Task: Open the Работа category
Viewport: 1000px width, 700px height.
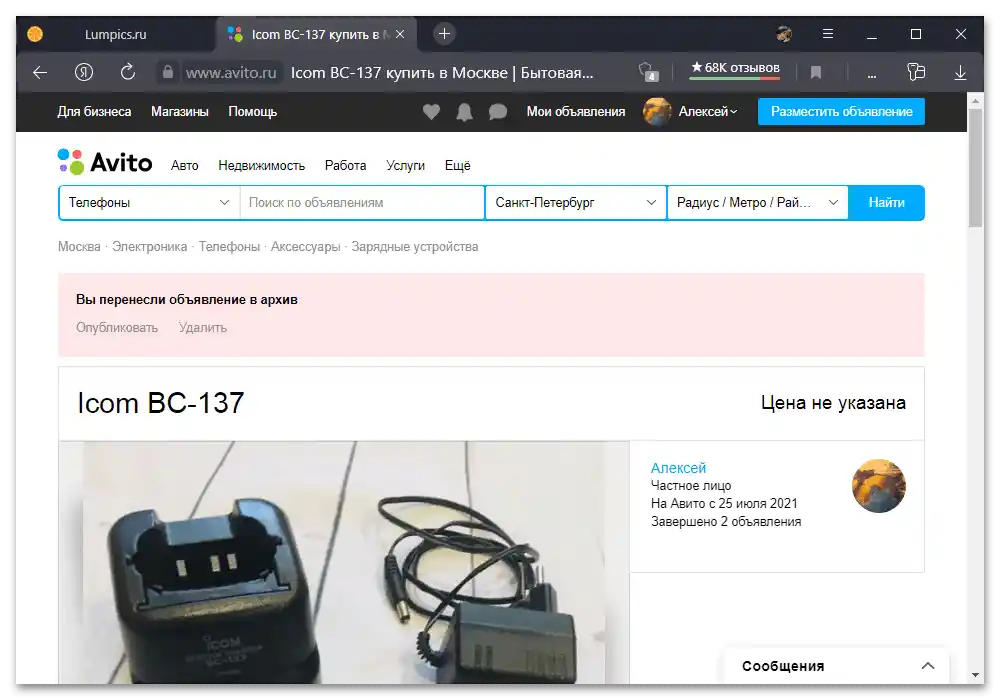Action: (345, 166)
